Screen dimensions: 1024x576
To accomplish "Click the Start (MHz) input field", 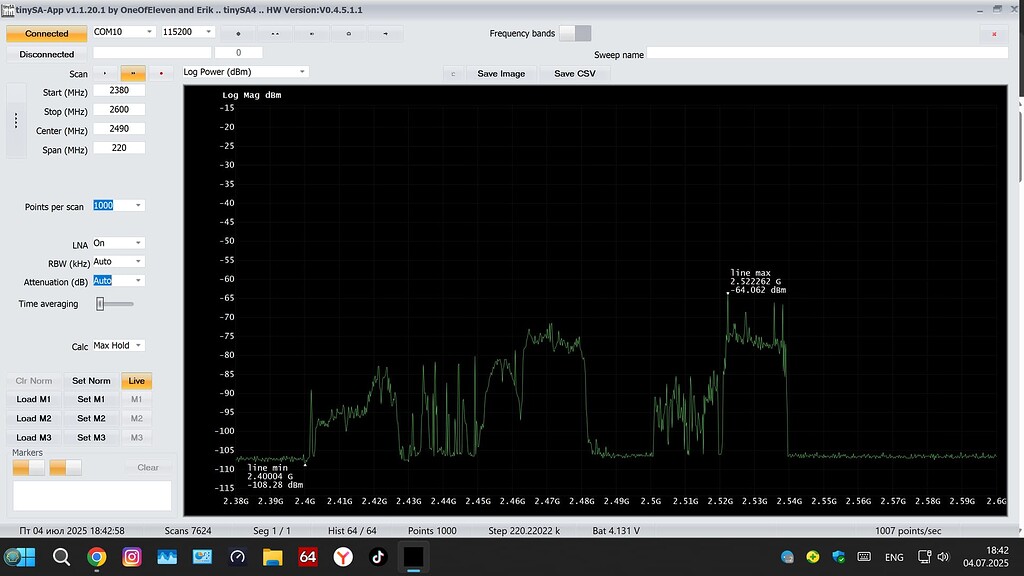I will pos(119,90).
